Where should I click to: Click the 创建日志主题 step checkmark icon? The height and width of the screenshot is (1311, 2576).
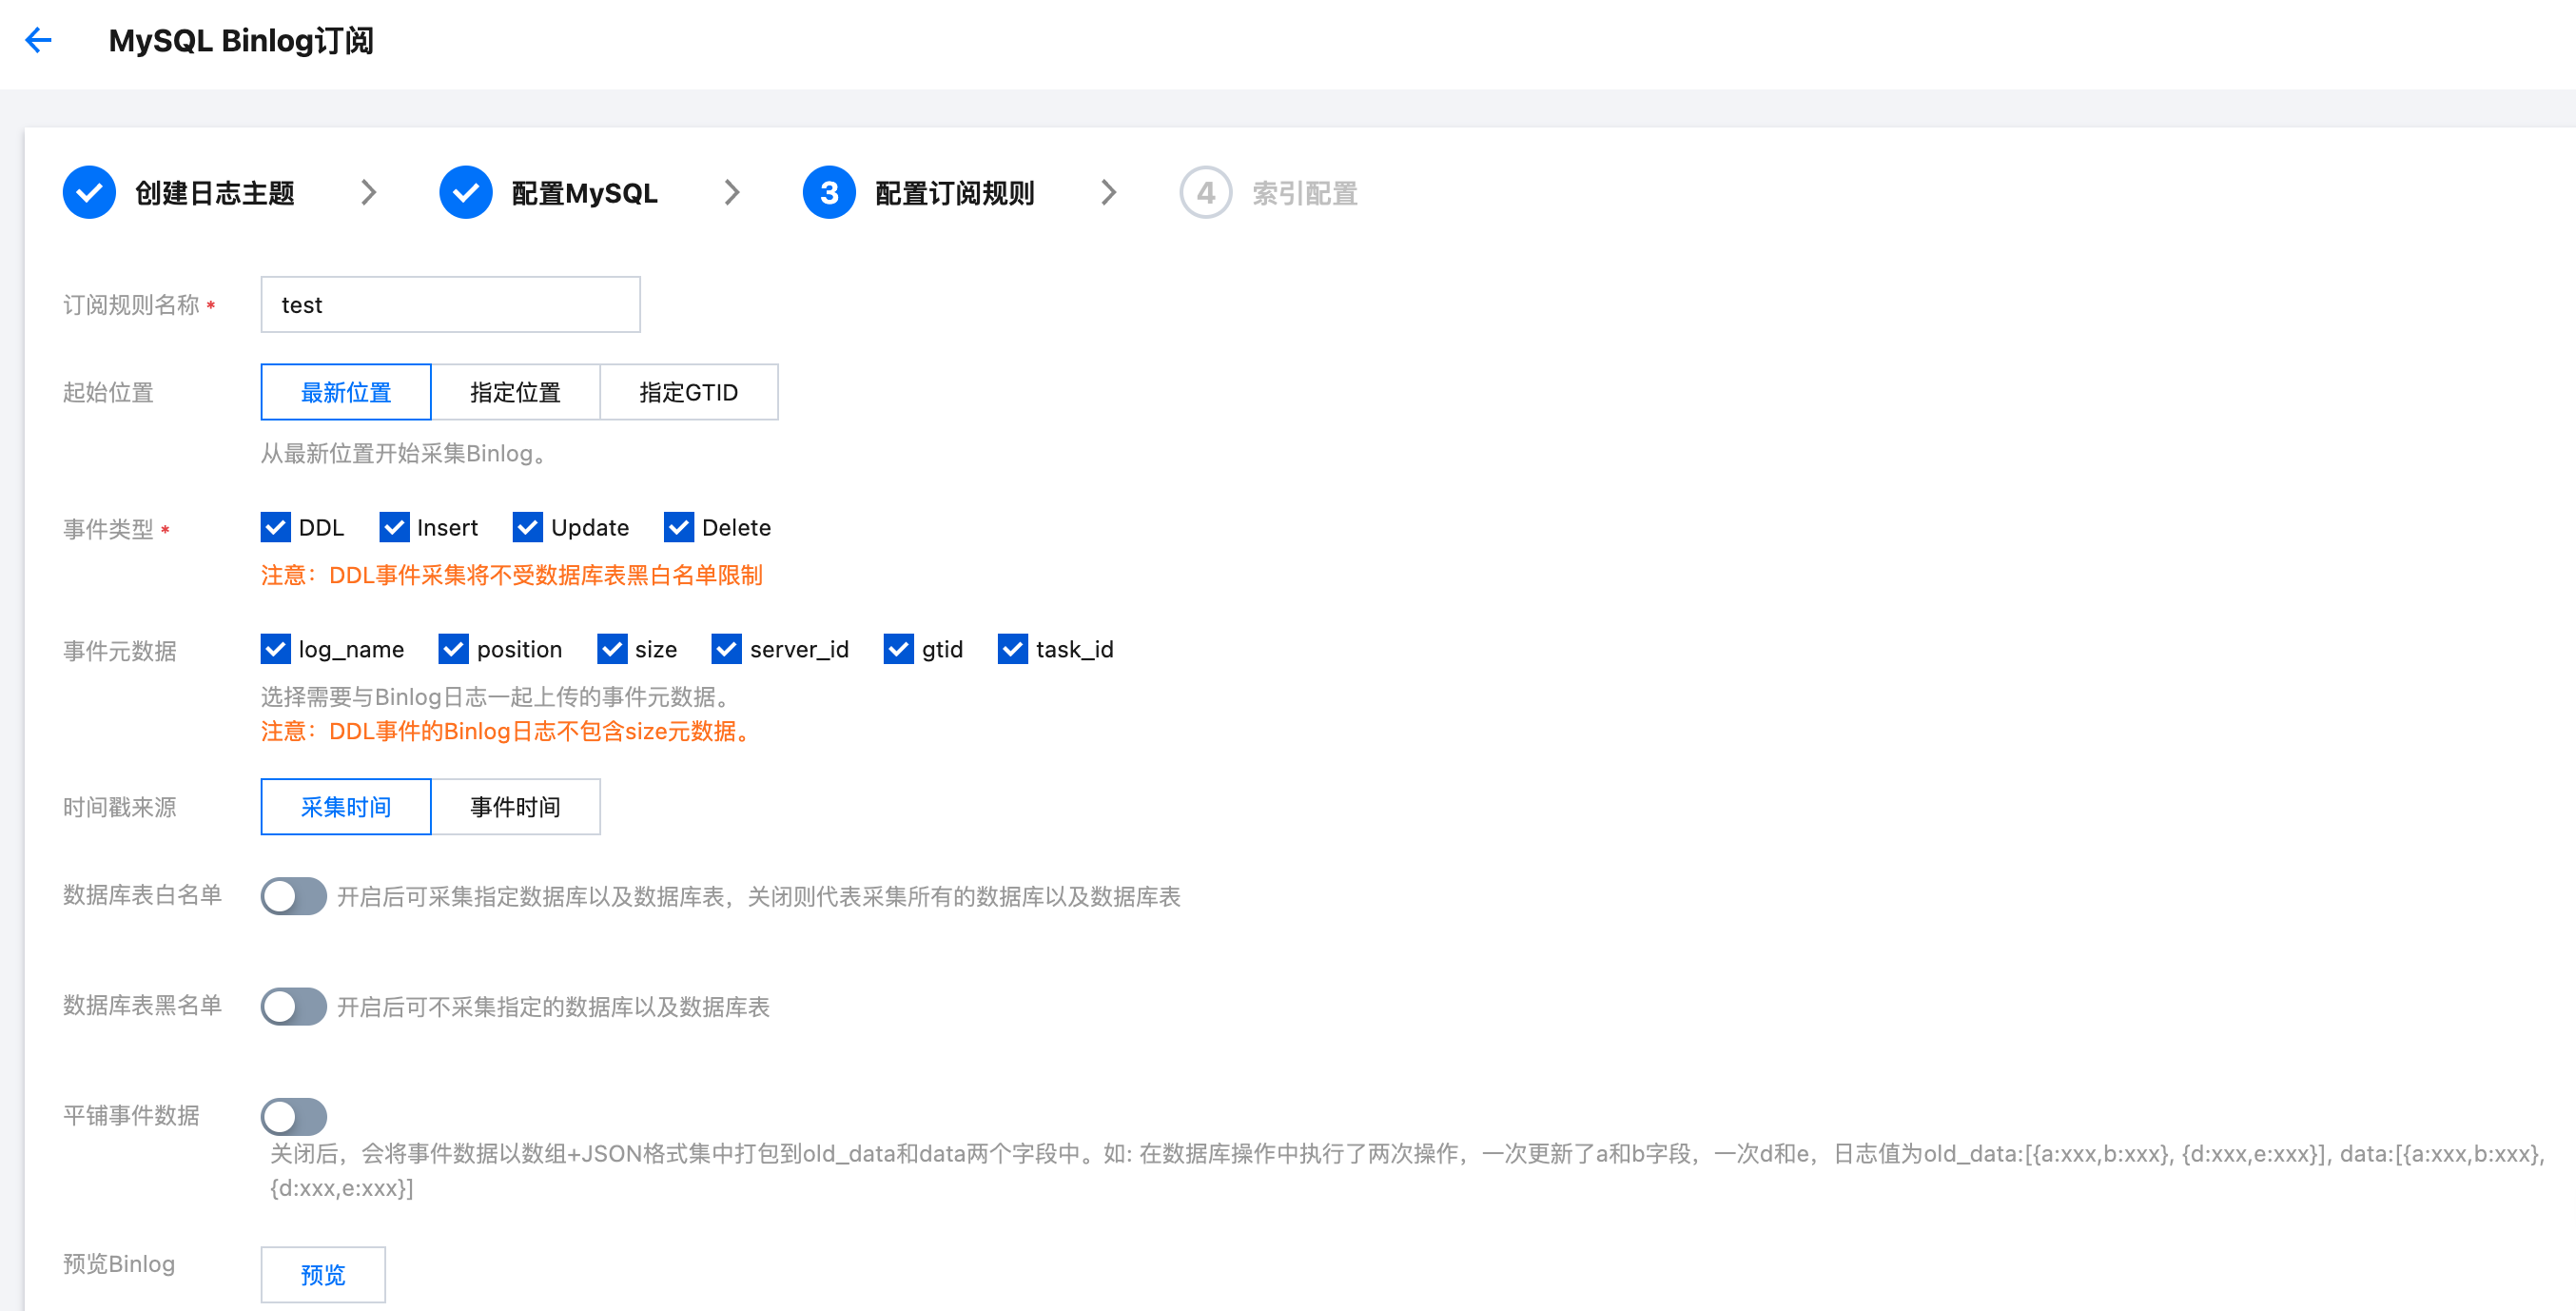[89, 192]
